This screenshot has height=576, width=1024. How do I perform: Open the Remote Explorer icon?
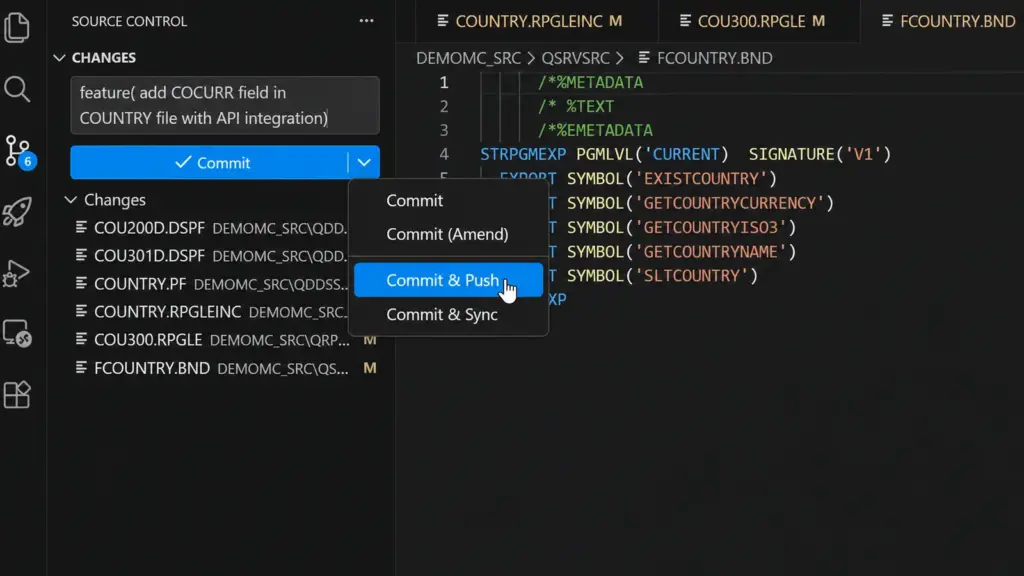click(x=17, y=334)
